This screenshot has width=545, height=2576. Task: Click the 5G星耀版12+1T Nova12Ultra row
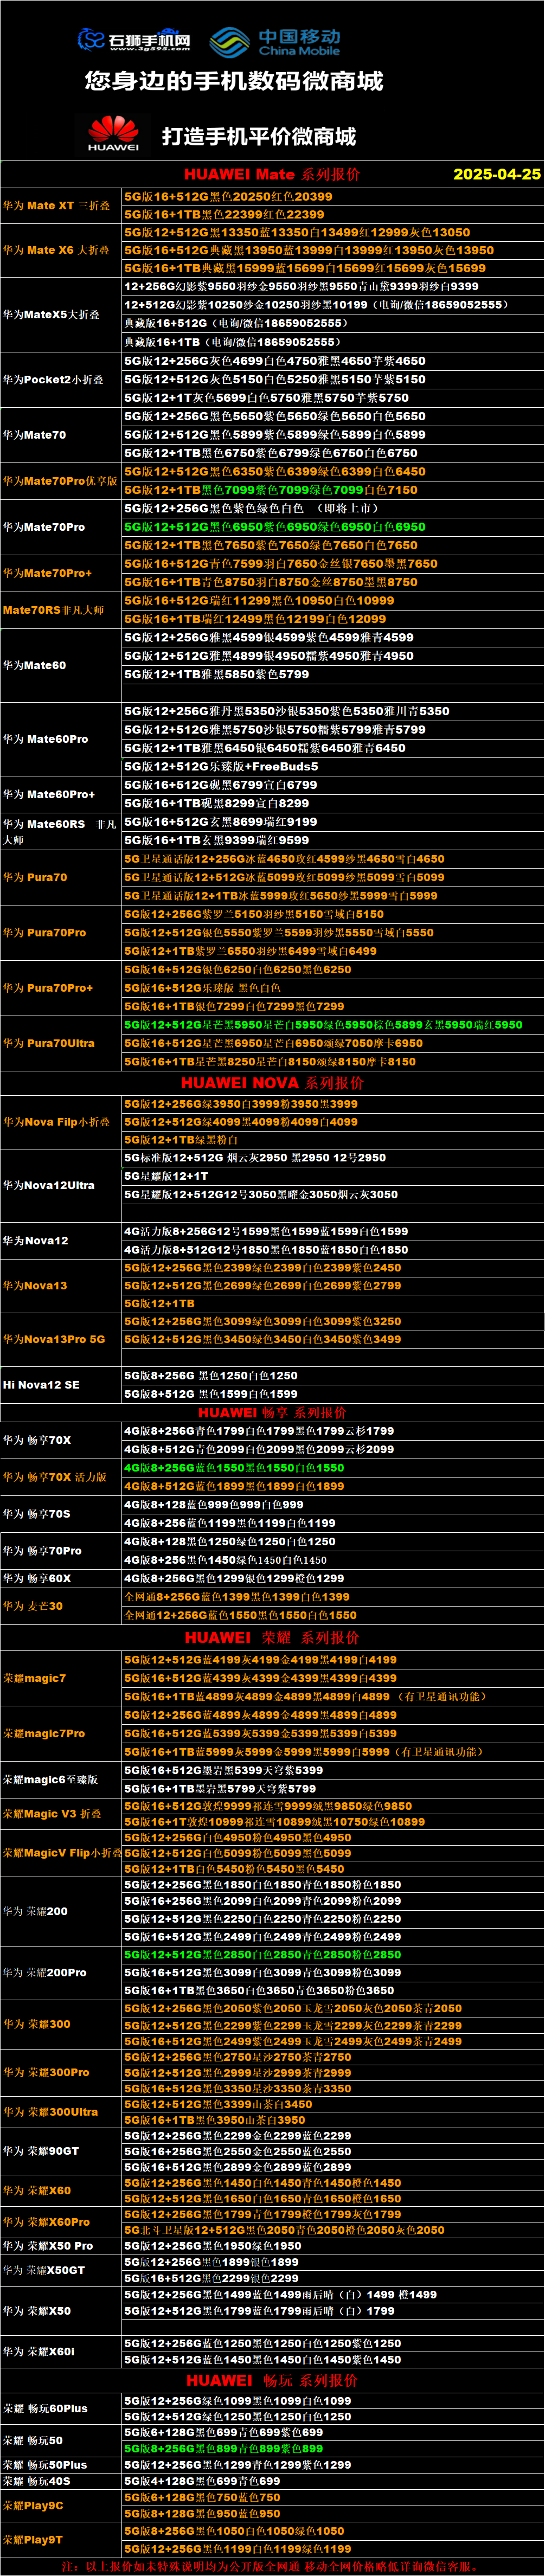332,1176
